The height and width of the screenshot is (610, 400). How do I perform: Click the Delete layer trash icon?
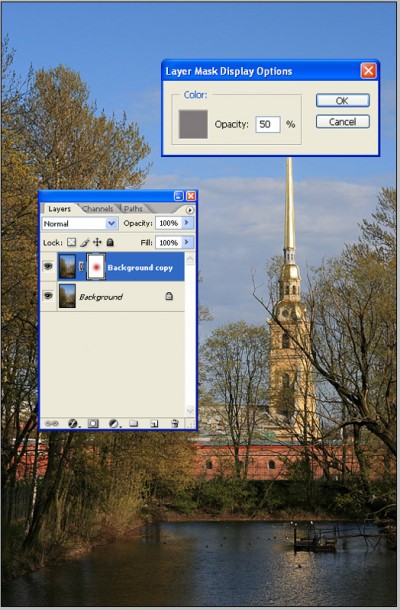pos(175,423)
